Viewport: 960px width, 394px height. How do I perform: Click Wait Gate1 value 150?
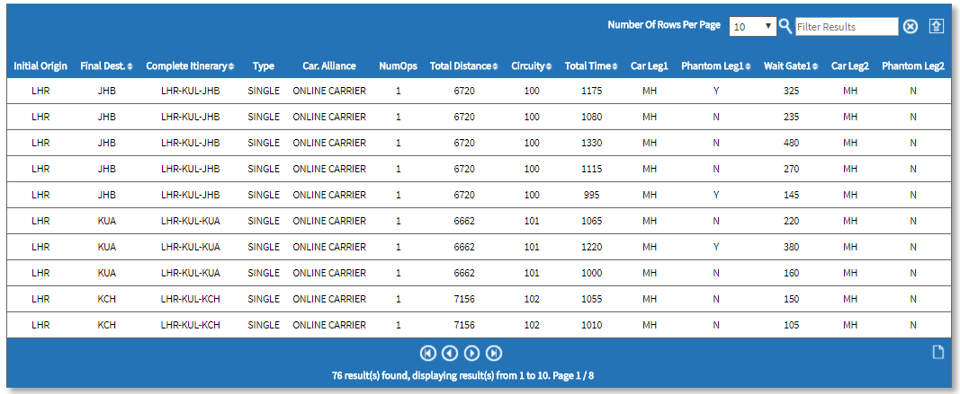point(791,299)
